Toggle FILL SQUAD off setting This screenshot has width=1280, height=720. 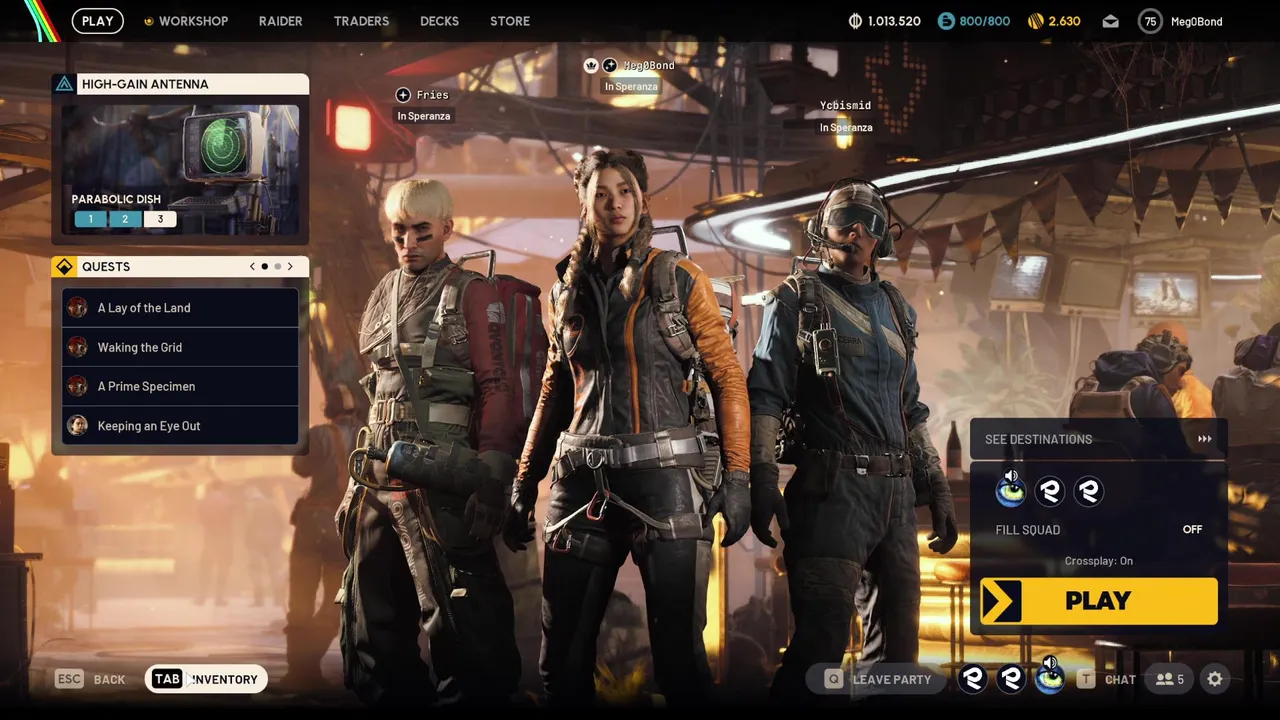tap(1098, 530)
